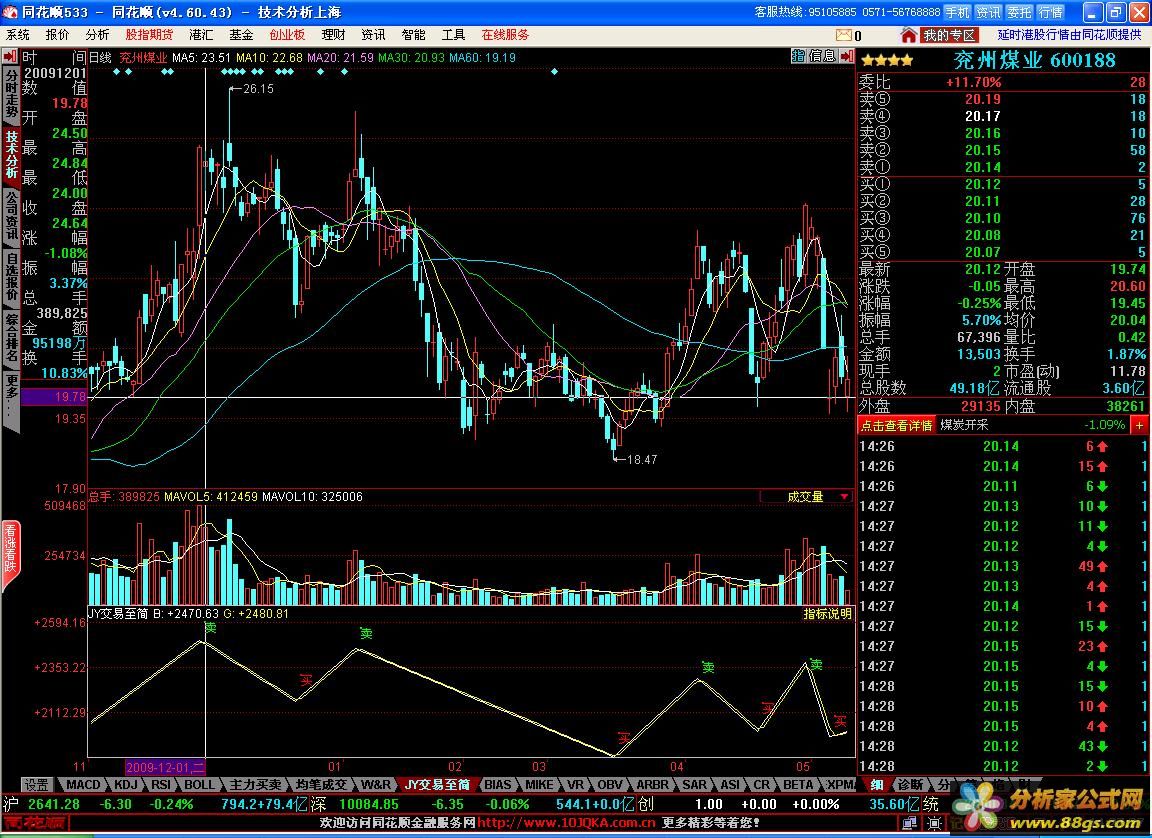Image resolution: width=1152 pixels, height=838 pixels.
Task: Click the 指 indicator button above chart
Action: [x=798, y=56]
